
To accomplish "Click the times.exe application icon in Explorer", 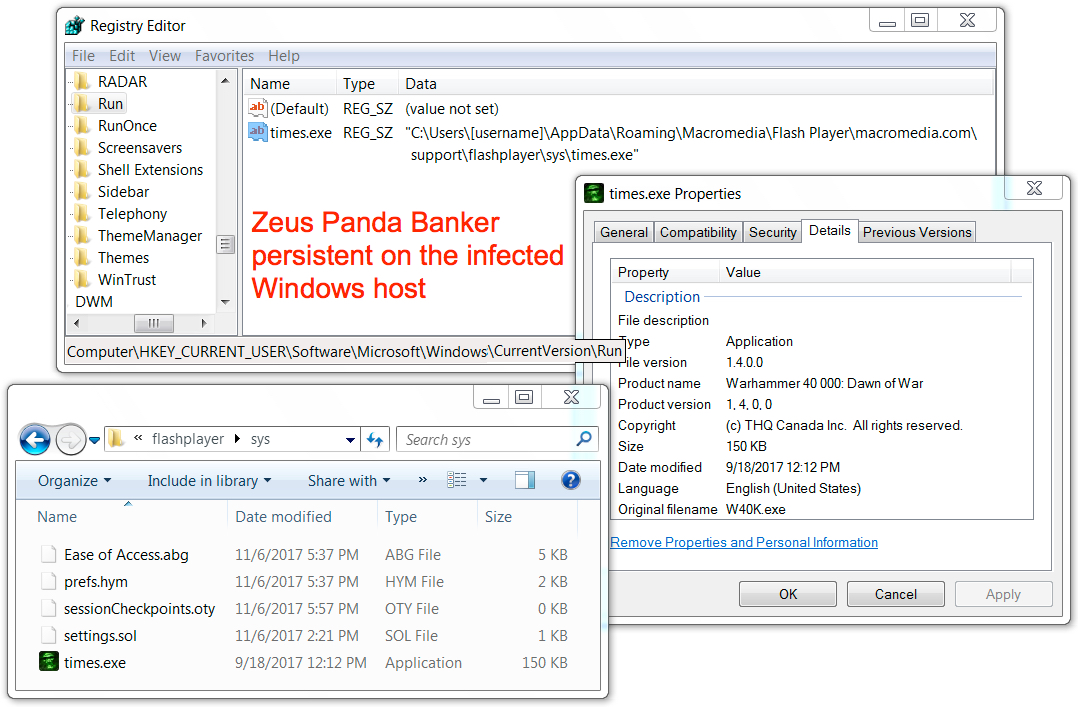I will pyautogui.click(x=49, y=662).
